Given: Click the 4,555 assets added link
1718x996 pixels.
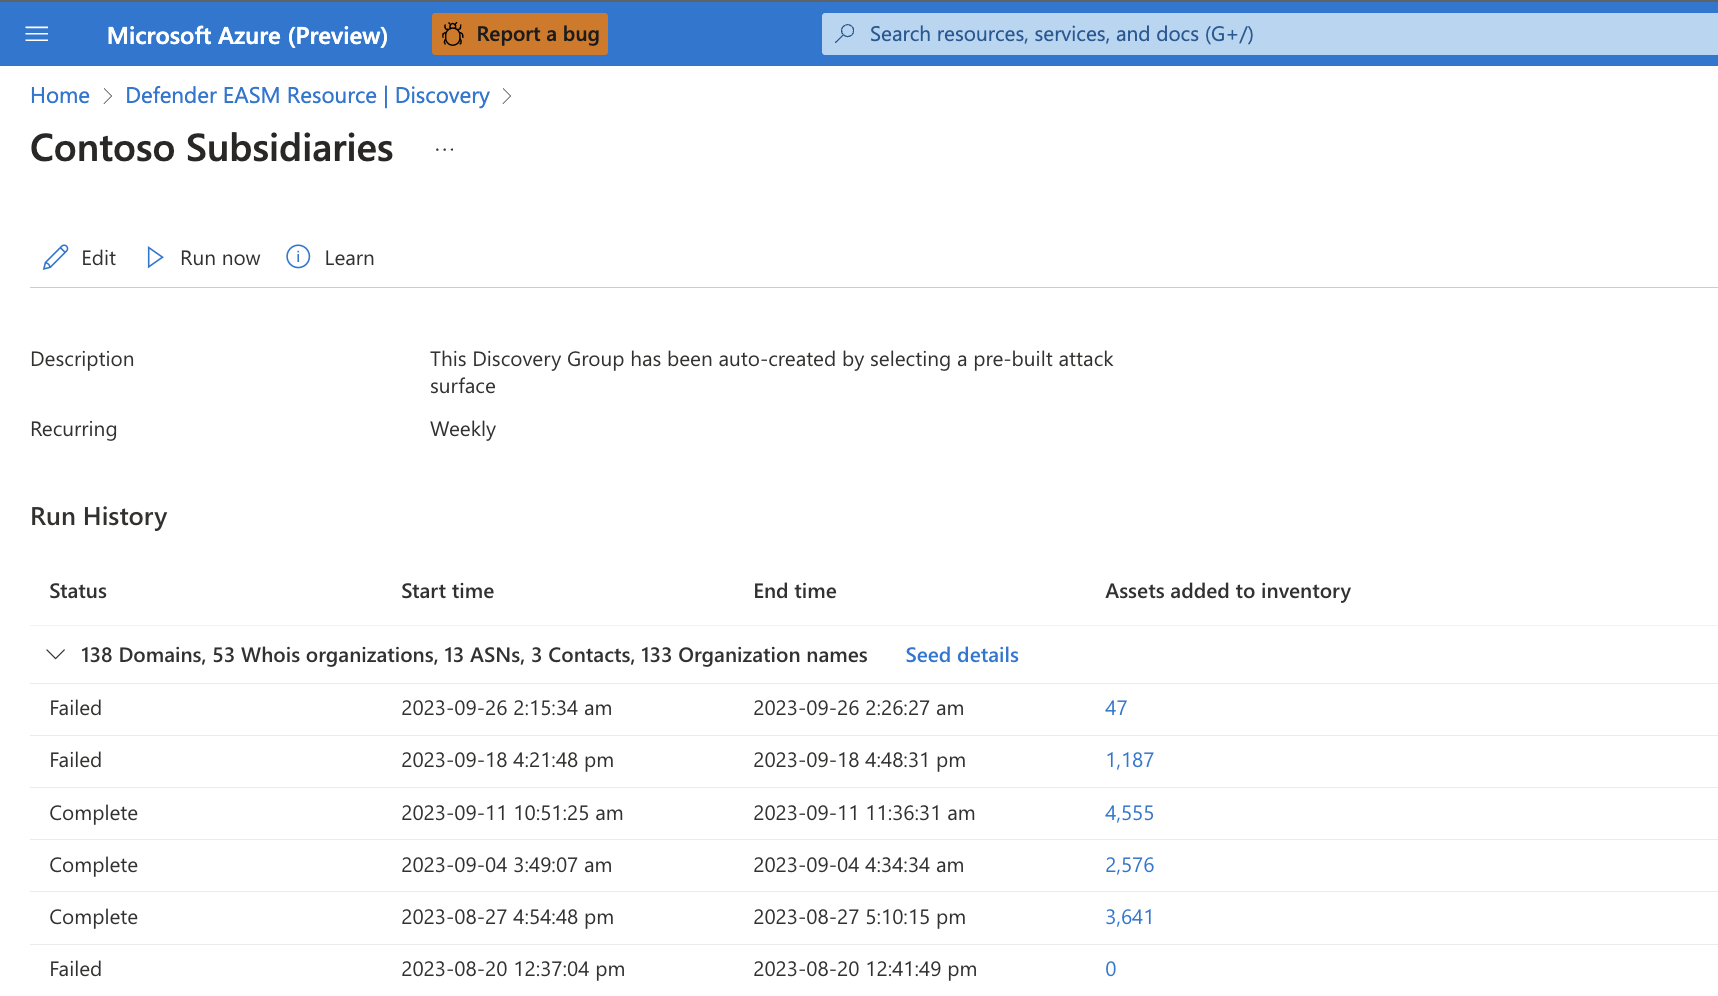Looking at the screenshot, I should [x=1129, y=813].
